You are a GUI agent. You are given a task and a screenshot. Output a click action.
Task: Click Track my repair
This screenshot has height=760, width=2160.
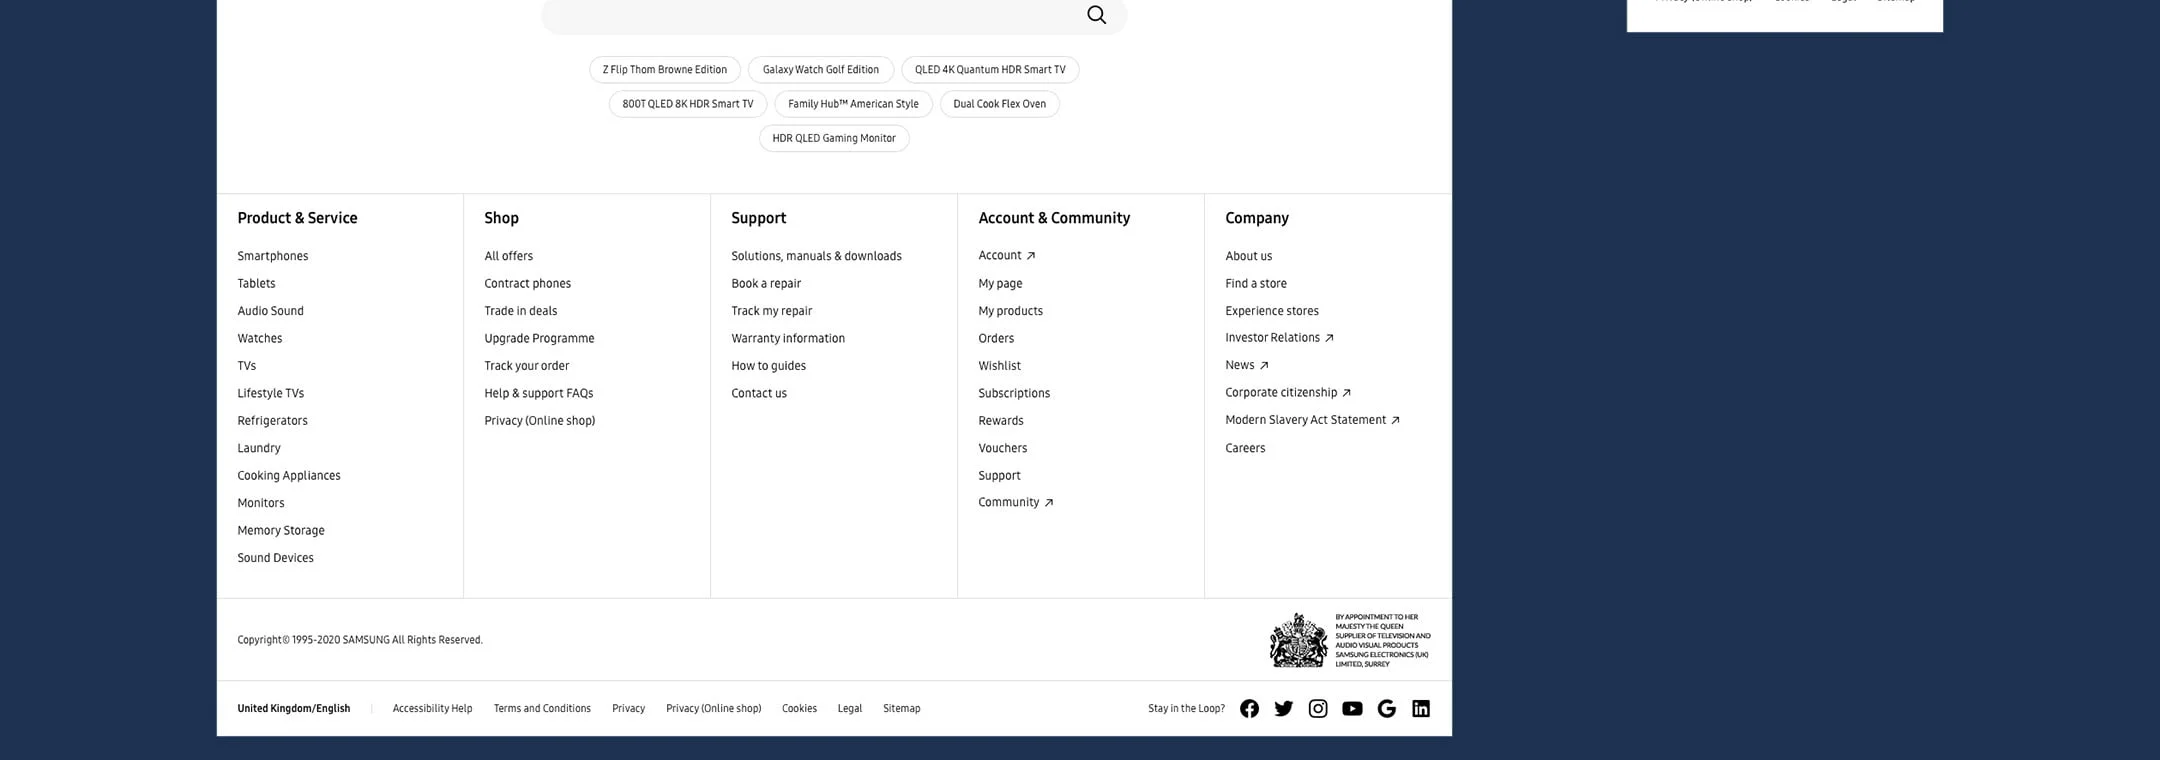click(x=772, y=312)
